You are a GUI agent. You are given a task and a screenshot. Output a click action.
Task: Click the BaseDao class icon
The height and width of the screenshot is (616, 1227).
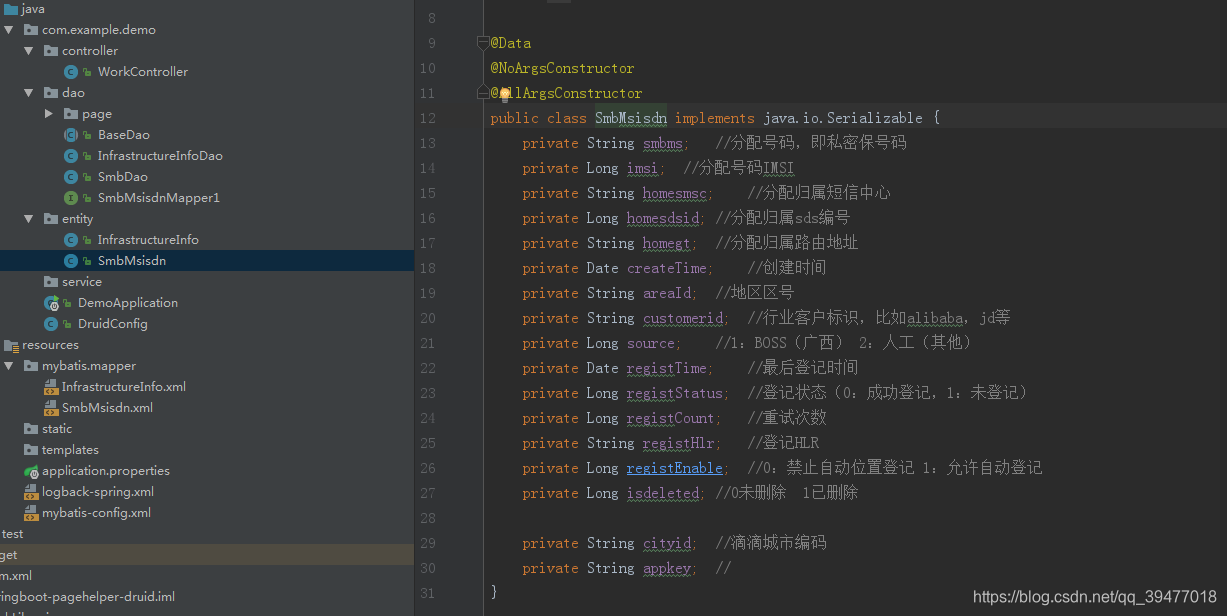[x=71, y=135]
